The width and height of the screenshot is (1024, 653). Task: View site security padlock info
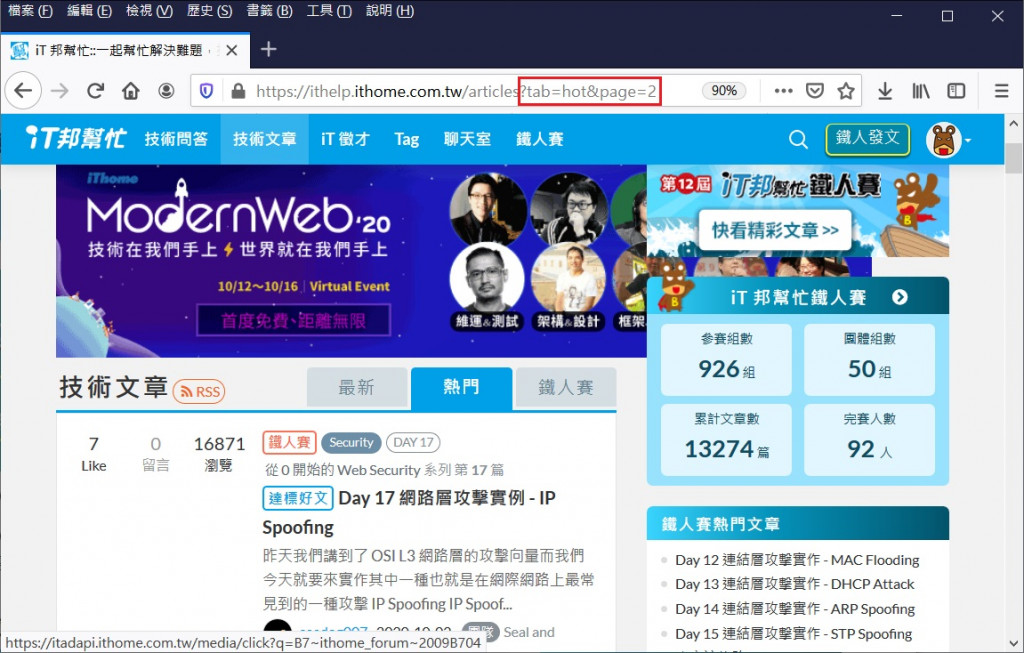[238, 91]
